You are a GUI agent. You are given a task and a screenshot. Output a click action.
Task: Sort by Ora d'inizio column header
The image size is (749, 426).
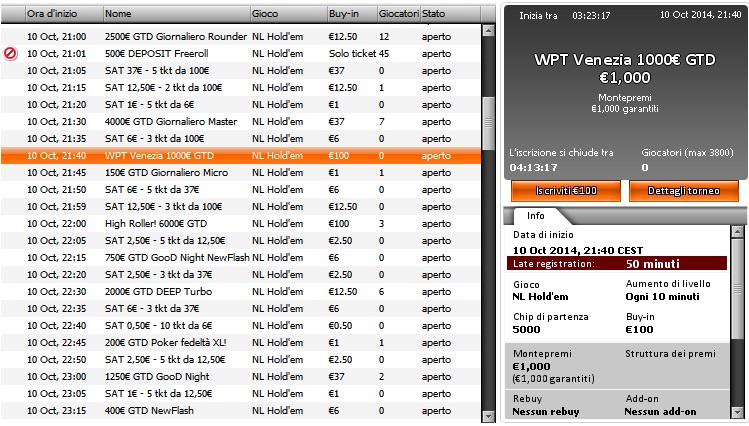pos(64,14)
